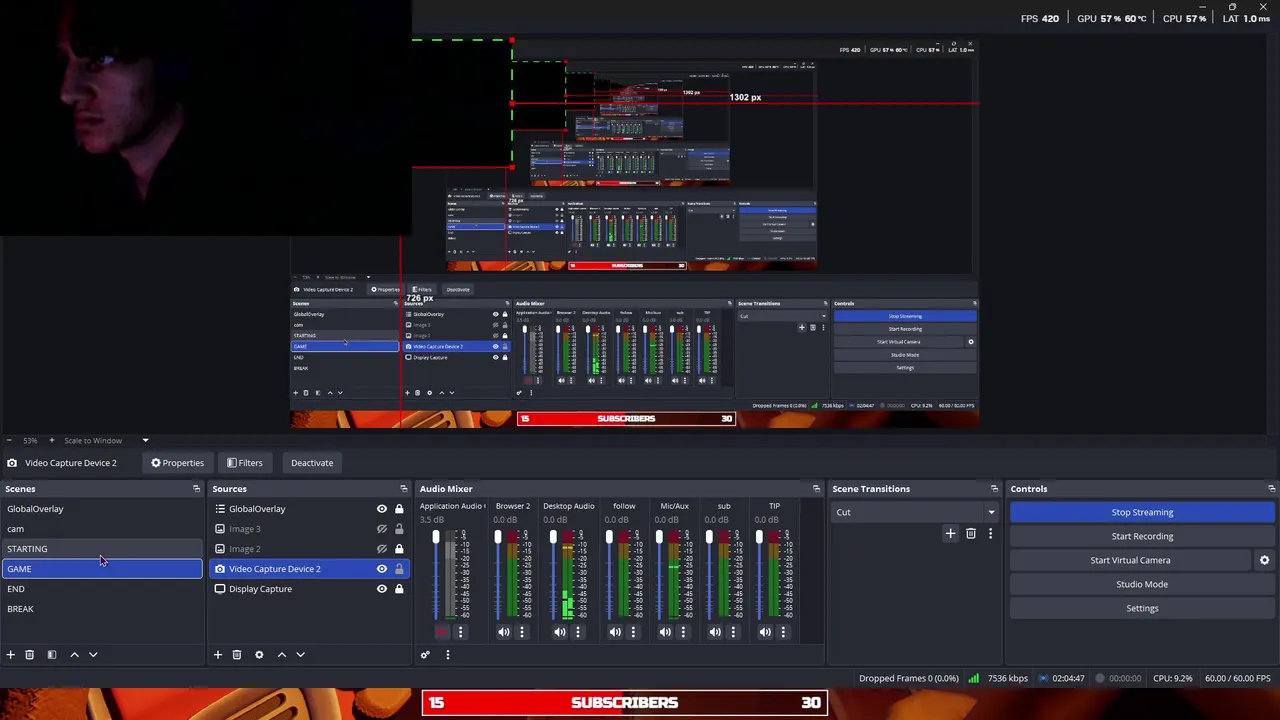Image resolution: width=1280 pixels, height=720 pixels.
Task: Add a scene transition with plus
Action: click(950, 533)
